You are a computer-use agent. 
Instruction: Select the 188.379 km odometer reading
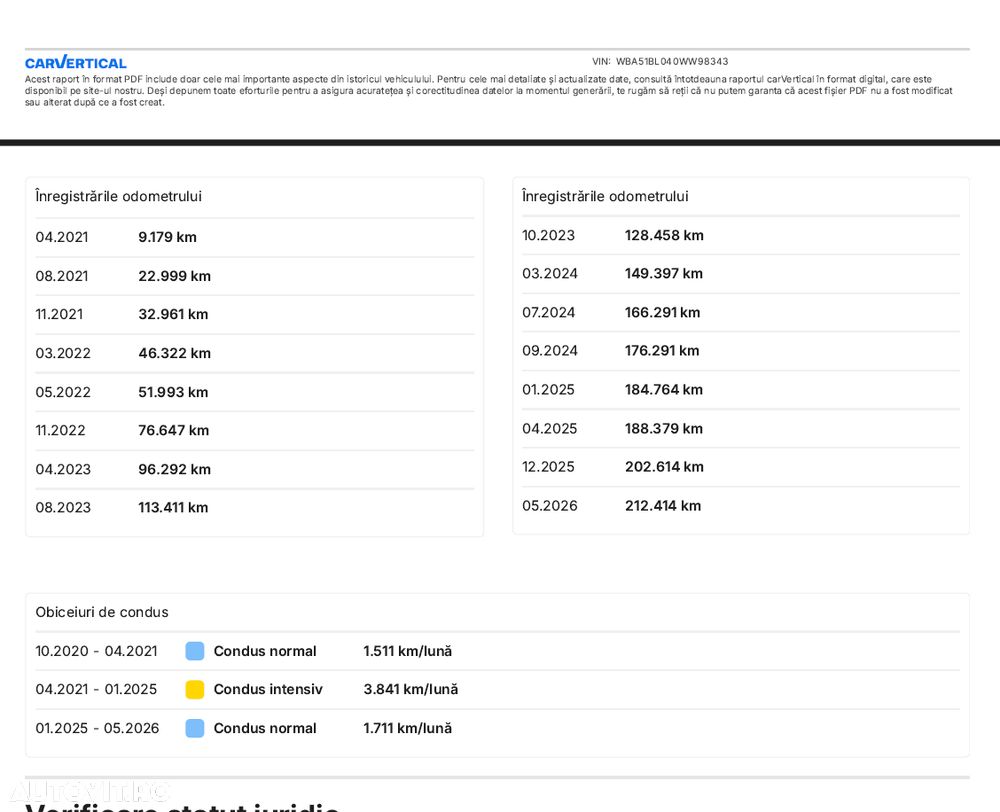pos(663,429)
